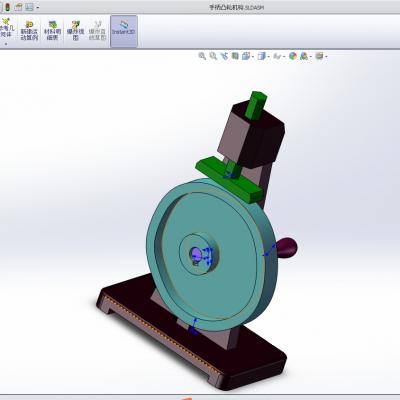The width and height of the screenshot is (400, 400).
Task: Open the file properties icon in quick access bar
Action: [x=18, y=7]
